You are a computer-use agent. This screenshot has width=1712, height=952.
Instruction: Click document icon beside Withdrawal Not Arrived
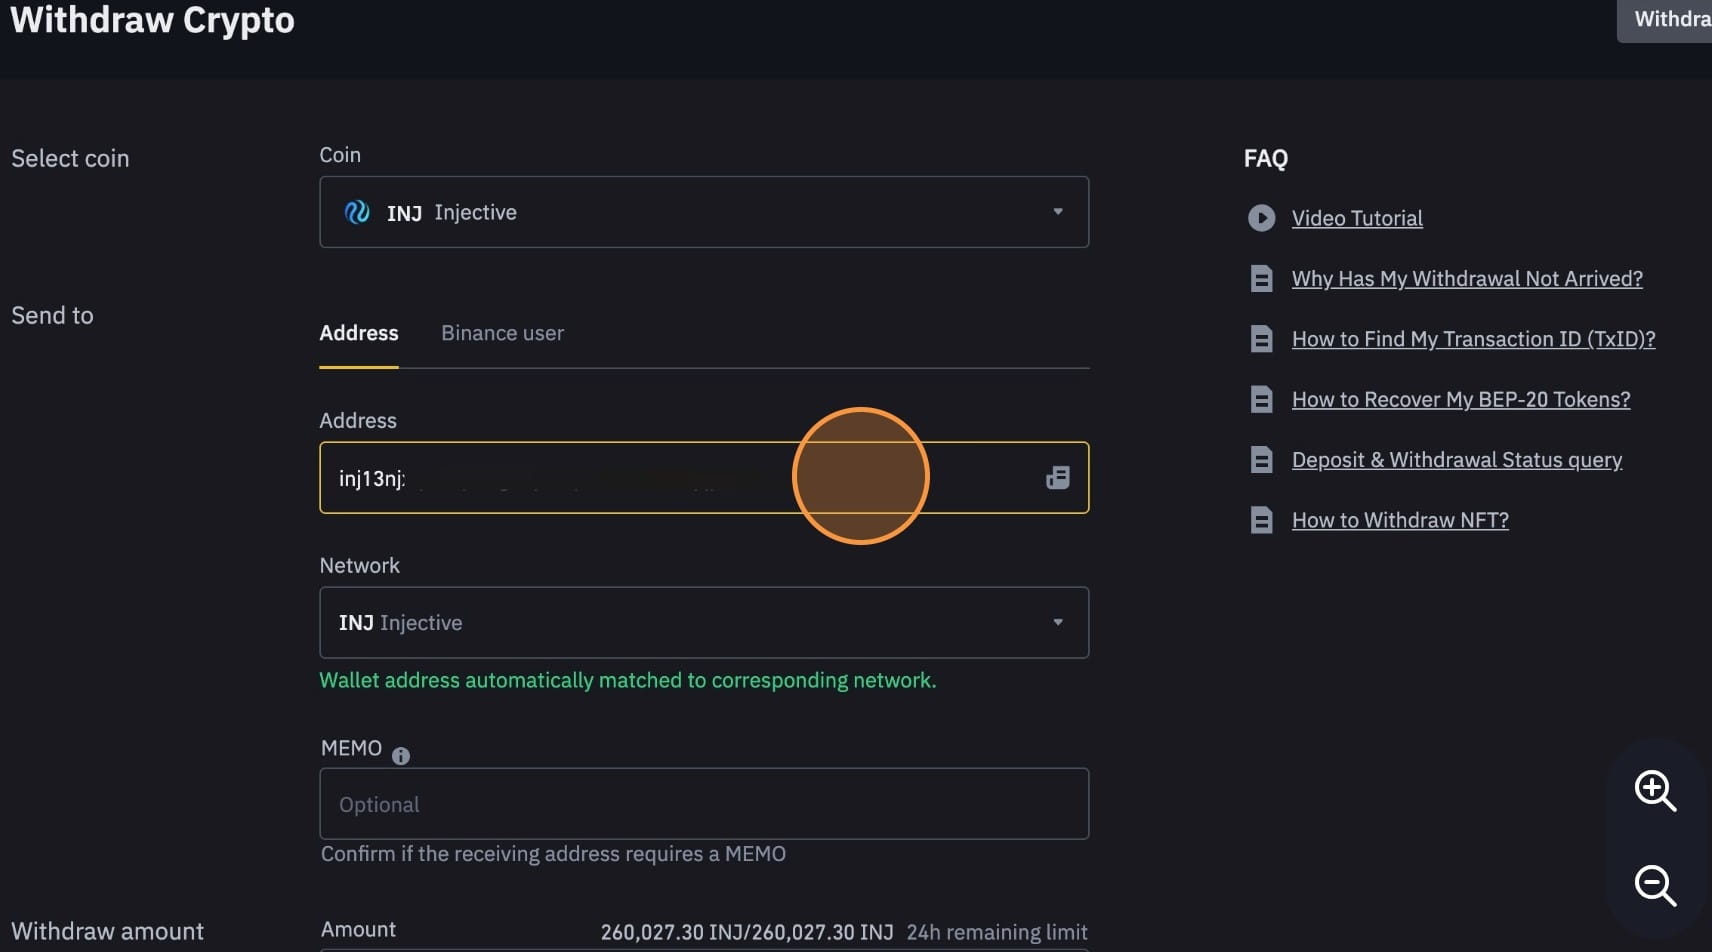tap(1261, 279)
